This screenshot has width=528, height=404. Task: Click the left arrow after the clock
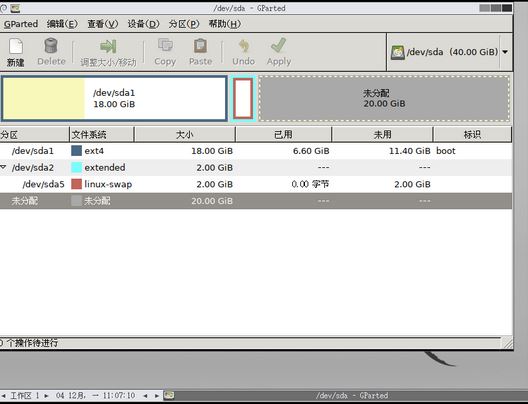(x=145, y=396)
